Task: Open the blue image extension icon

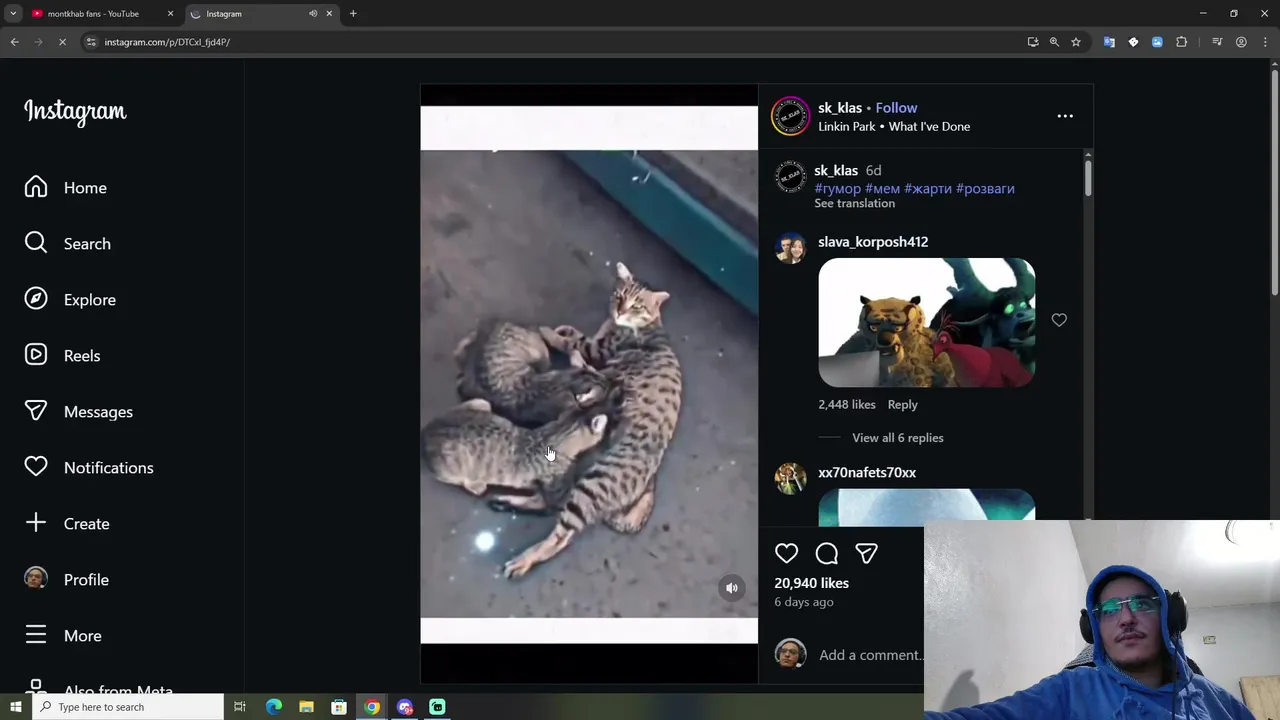Action: coord(1157,42)
